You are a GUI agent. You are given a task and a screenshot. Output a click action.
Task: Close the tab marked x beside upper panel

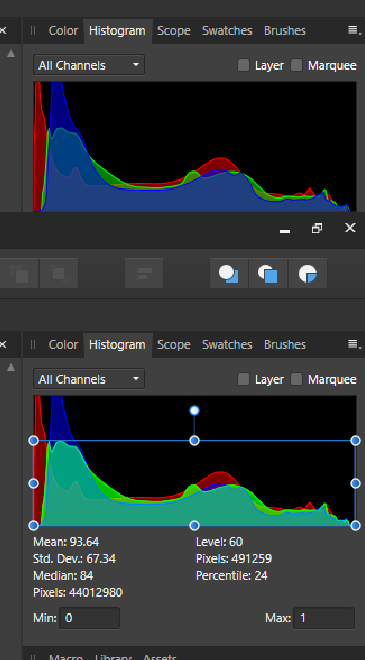[3, 30]
